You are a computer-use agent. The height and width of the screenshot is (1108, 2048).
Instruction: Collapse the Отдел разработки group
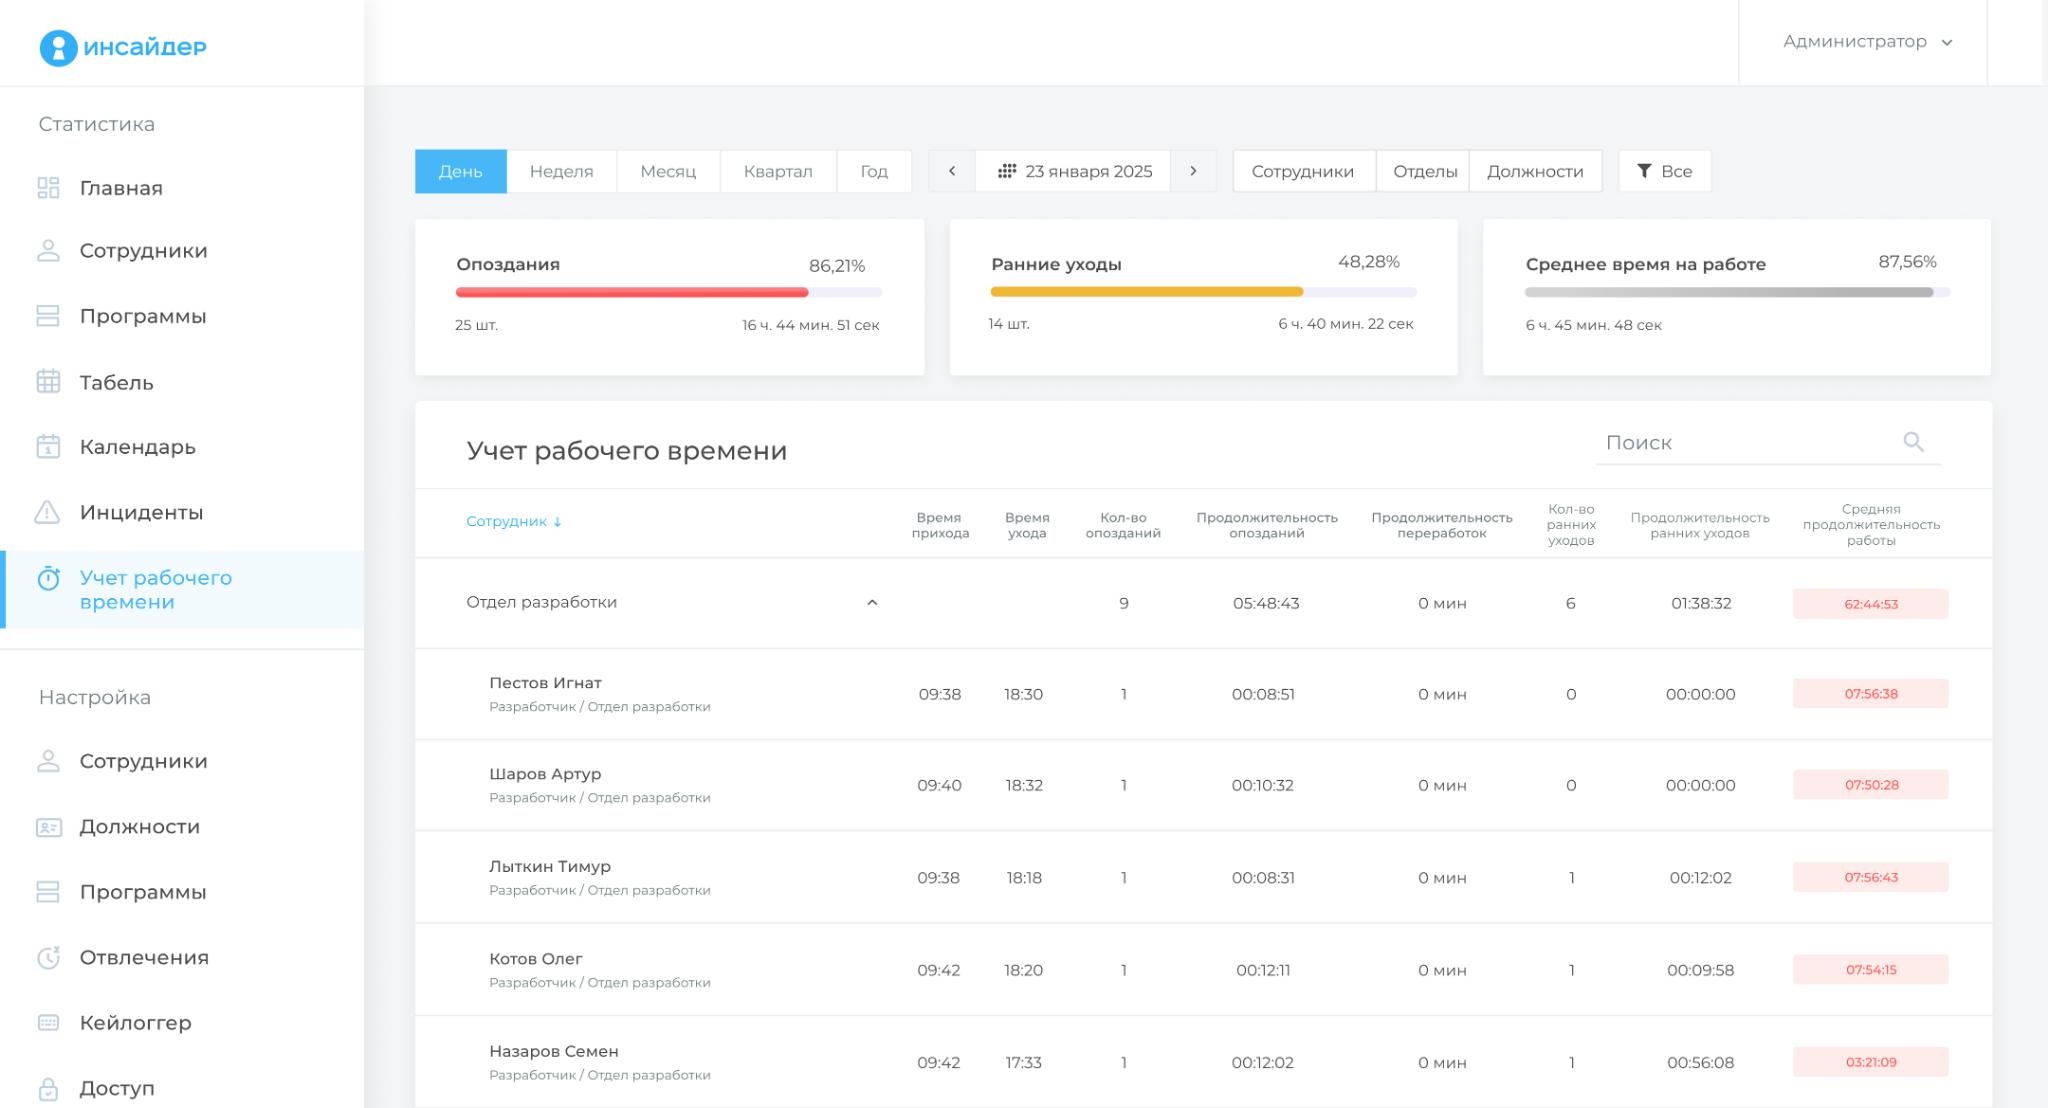click(x=872, y=603)
